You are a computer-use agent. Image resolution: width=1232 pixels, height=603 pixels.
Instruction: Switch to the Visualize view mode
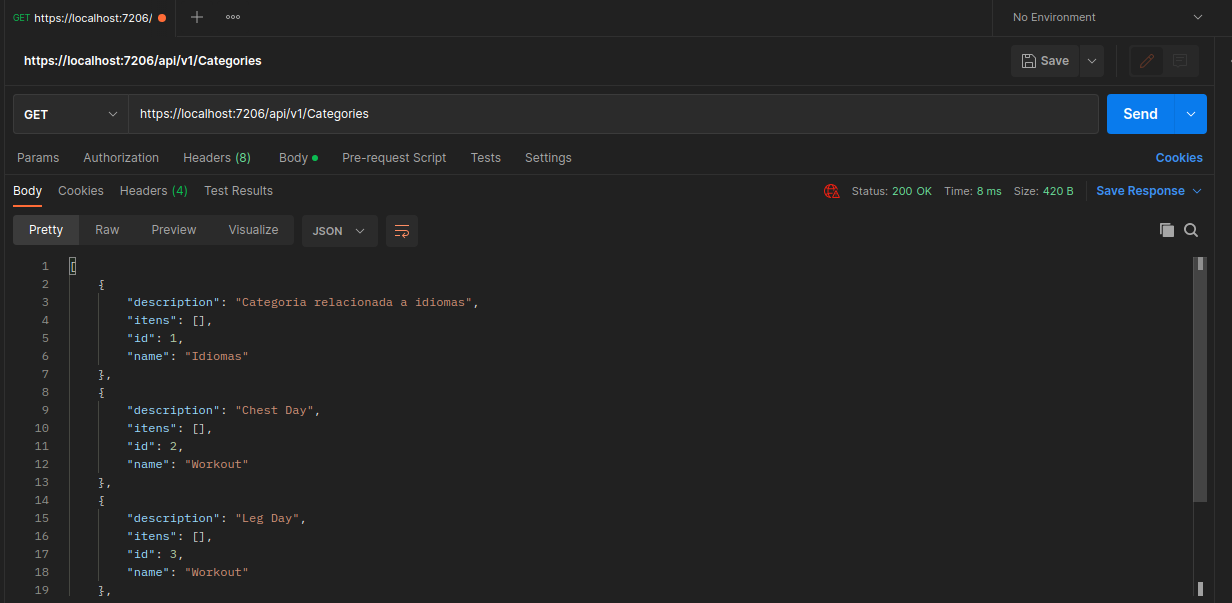pyautogui.click(x=253, y=230)
